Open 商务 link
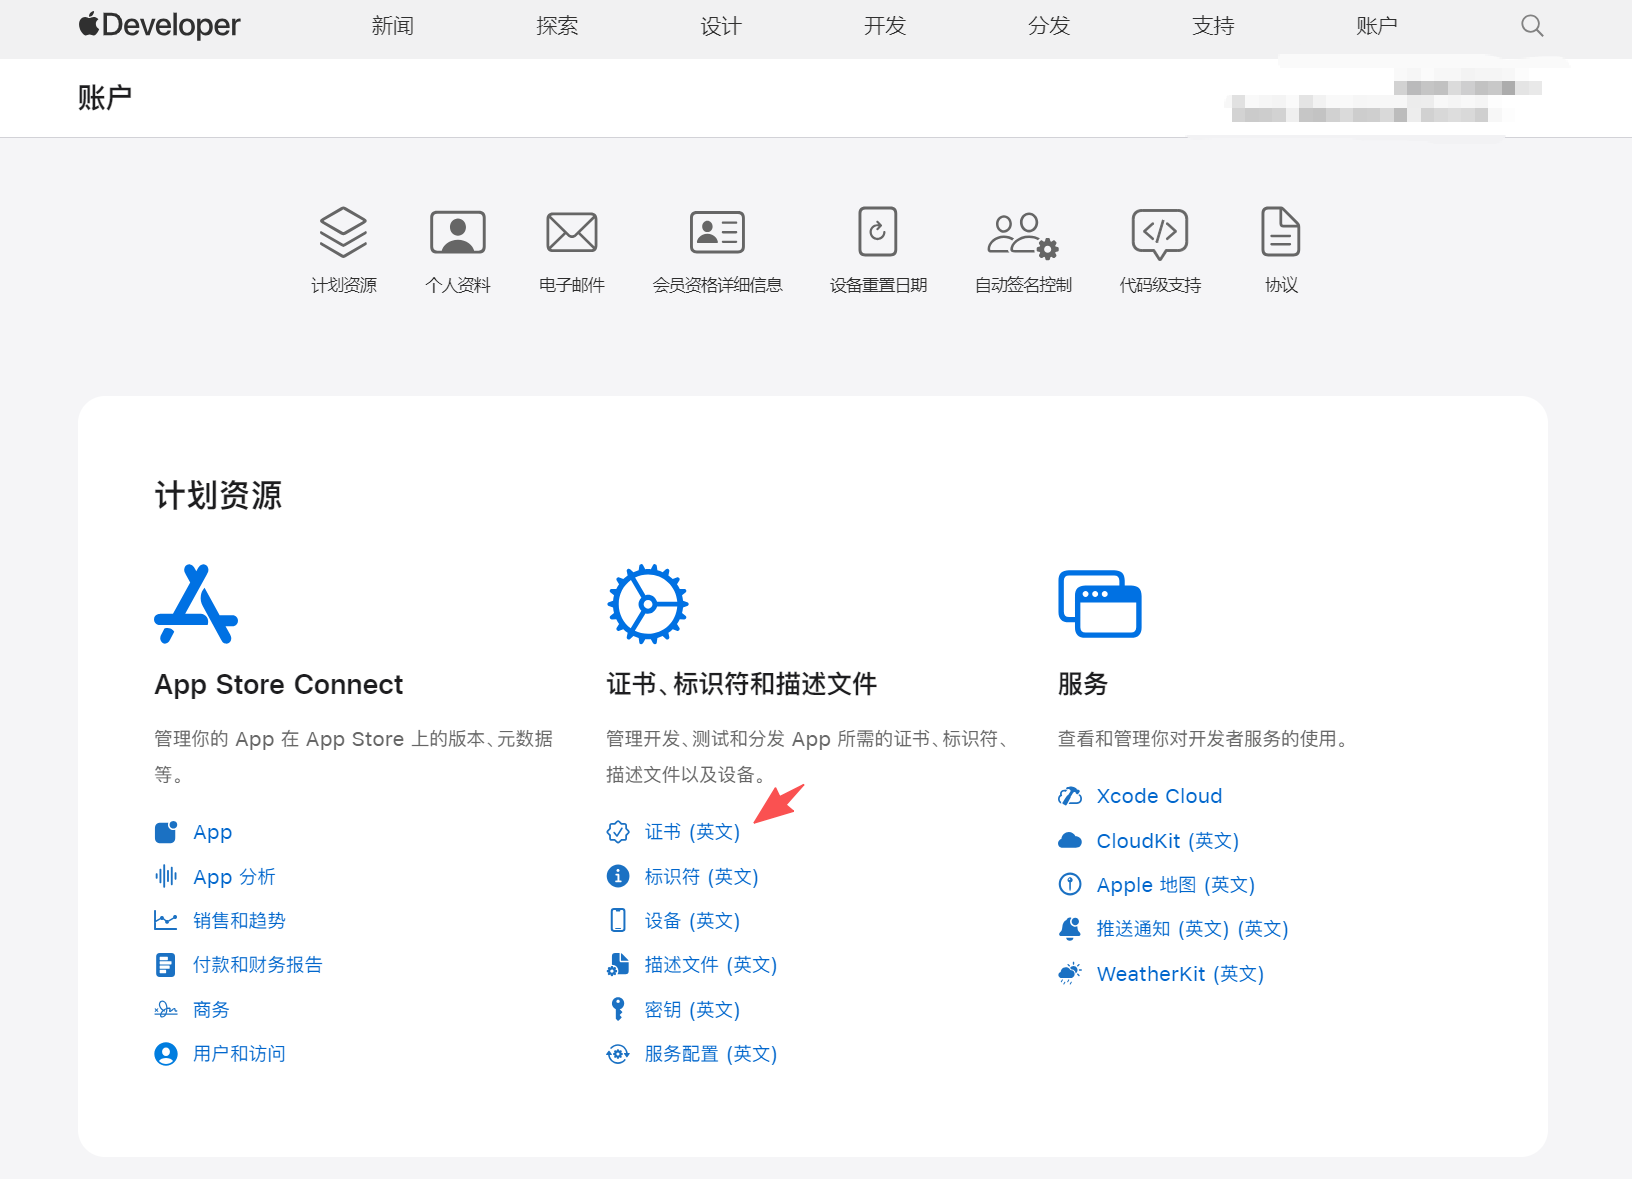The width and height of the screenshot is (1632, 1179). [212, 1010]
